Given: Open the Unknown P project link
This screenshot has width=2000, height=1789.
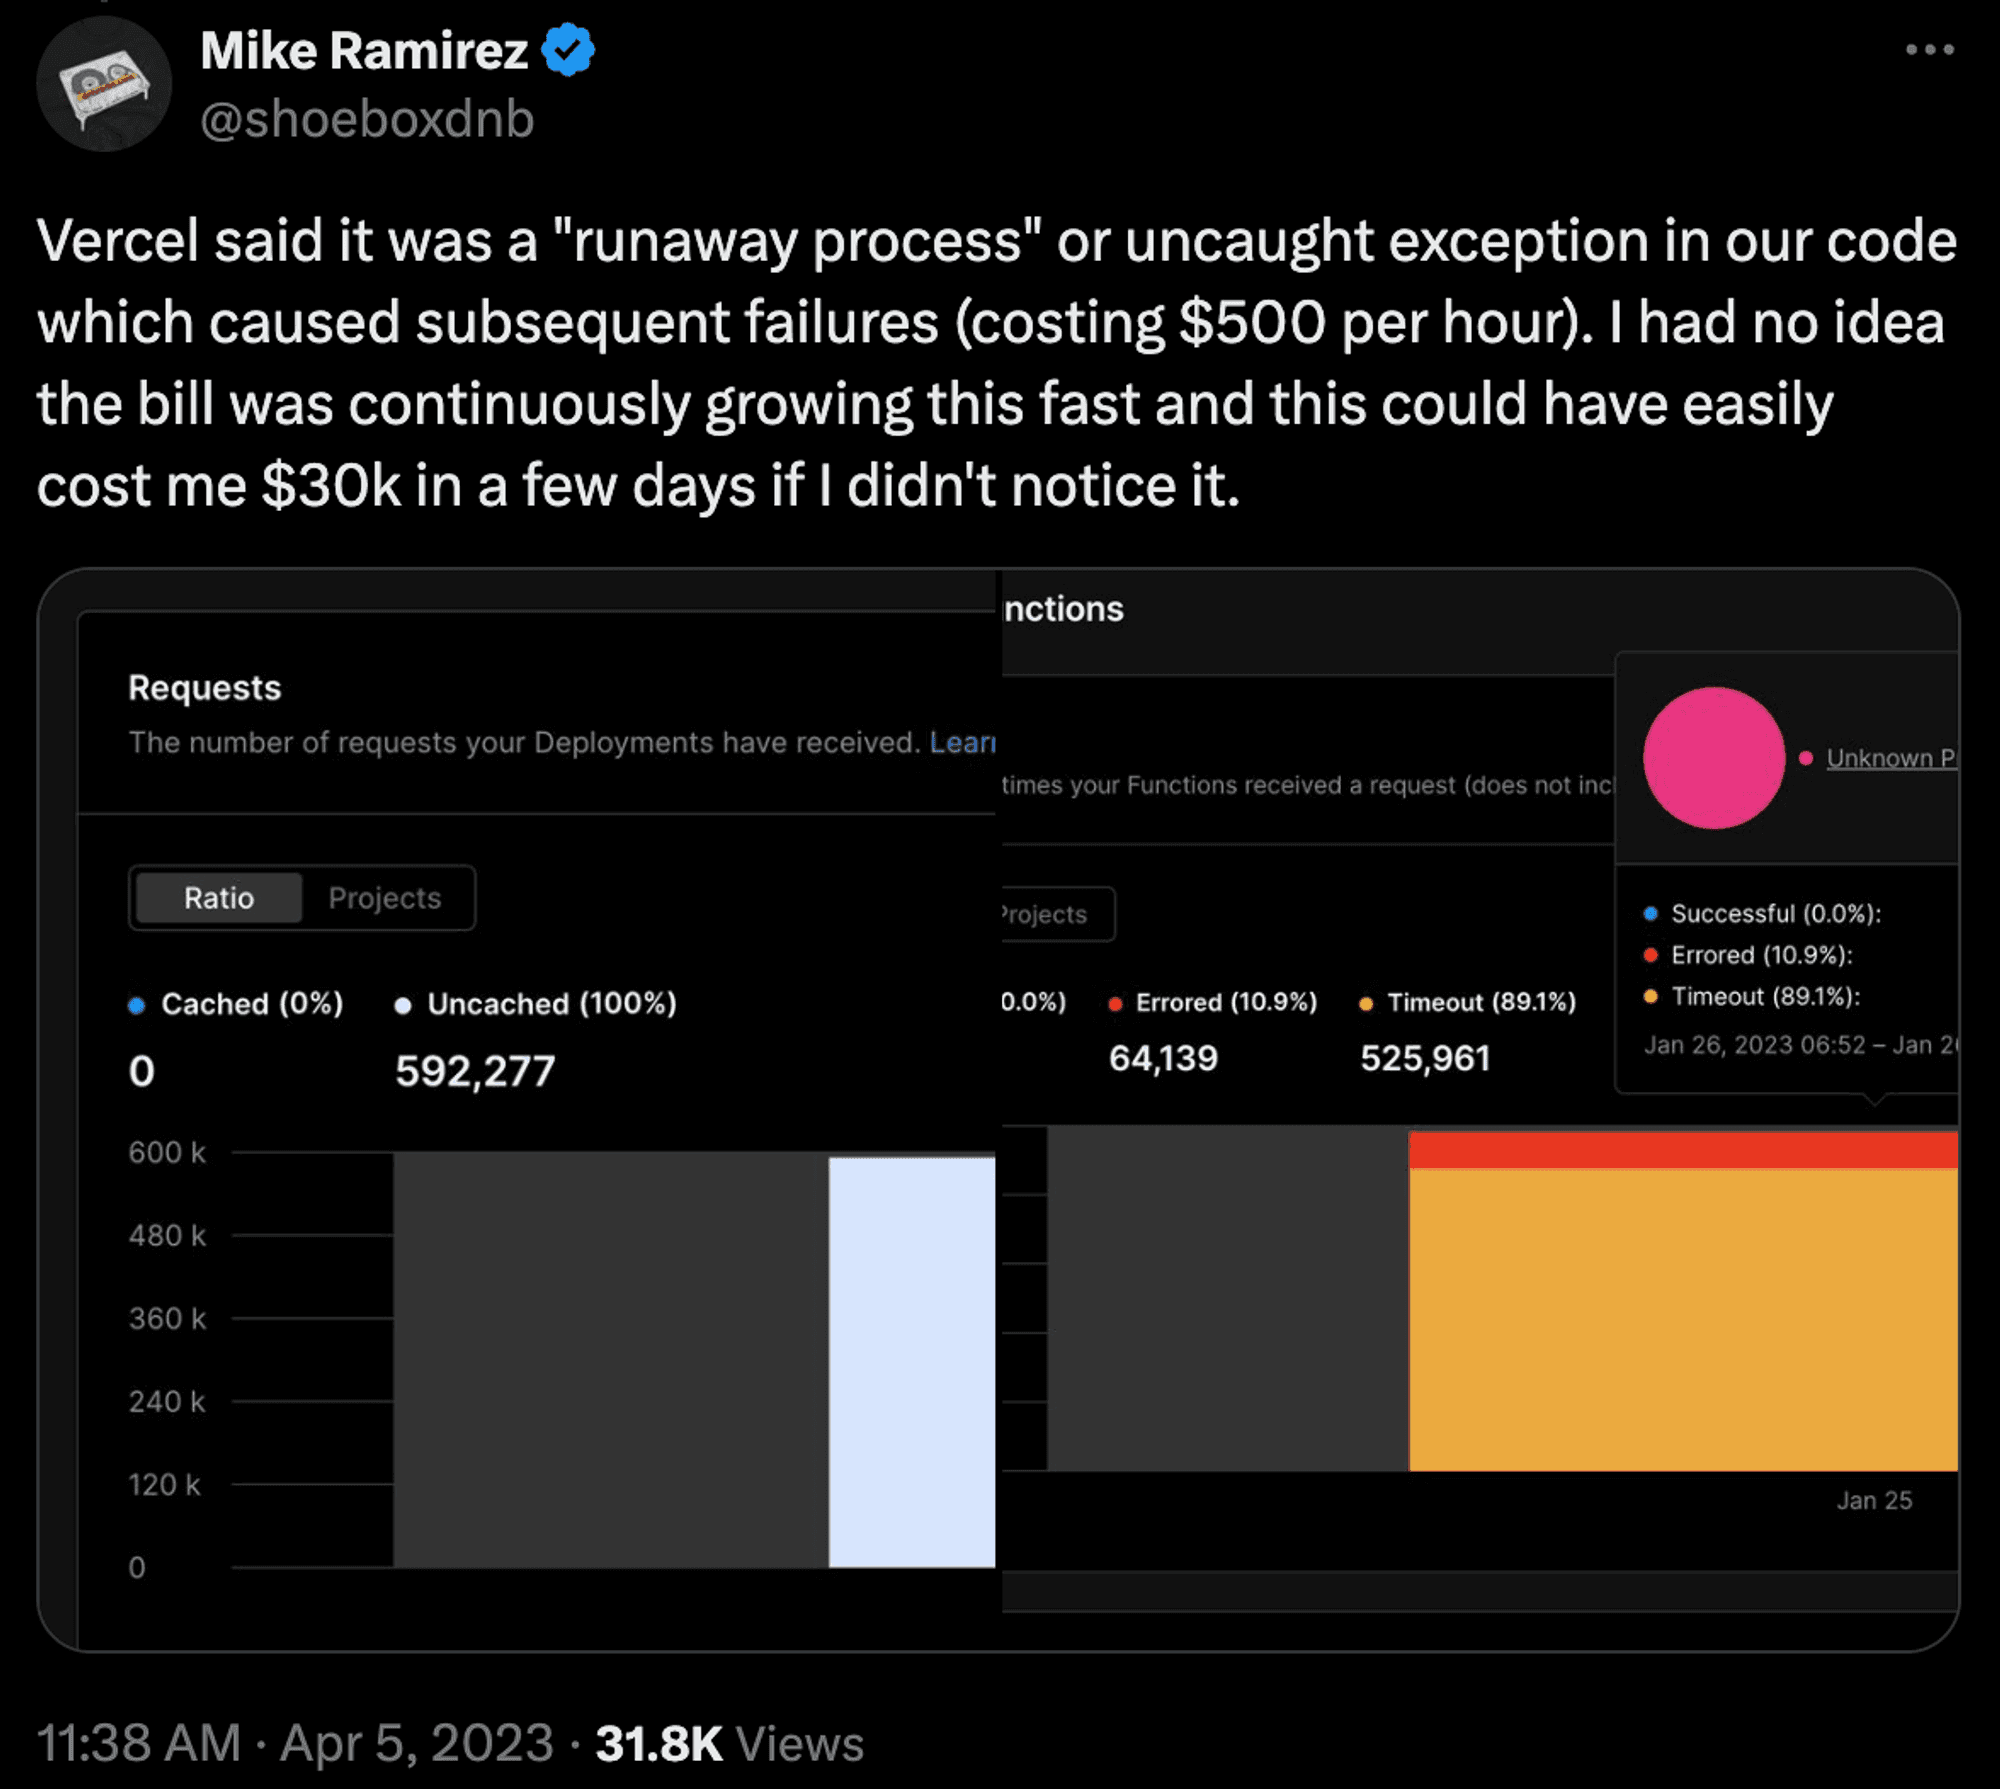Looking at the screenshot, I should tap(1890, 758).
